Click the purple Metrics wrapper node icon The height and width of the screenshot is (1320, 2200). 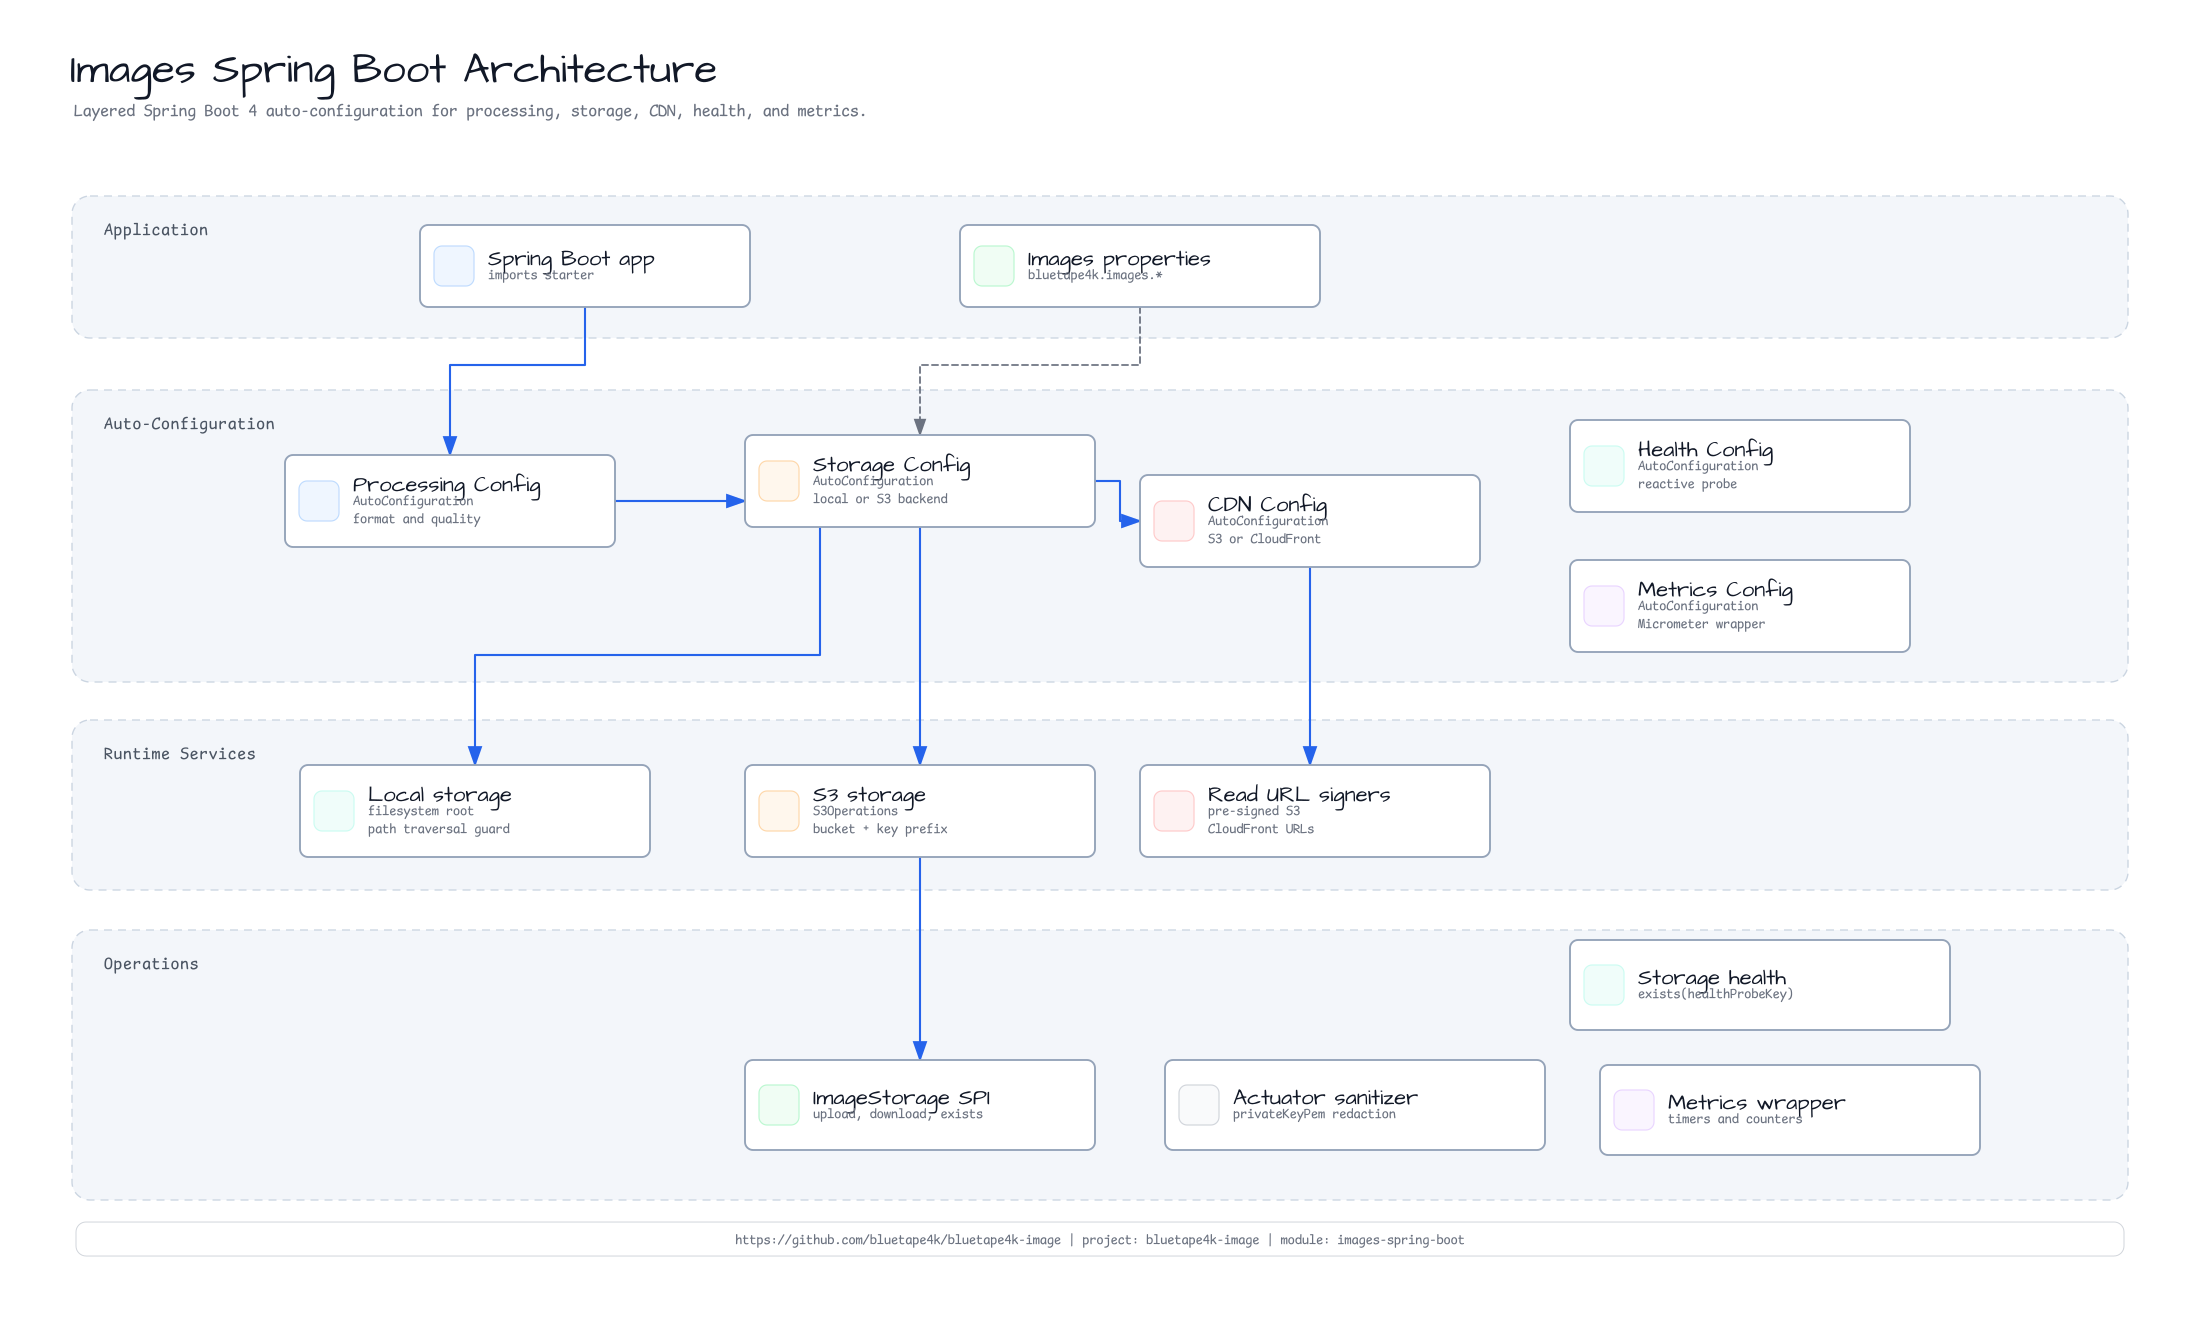pos(1634,1110)
